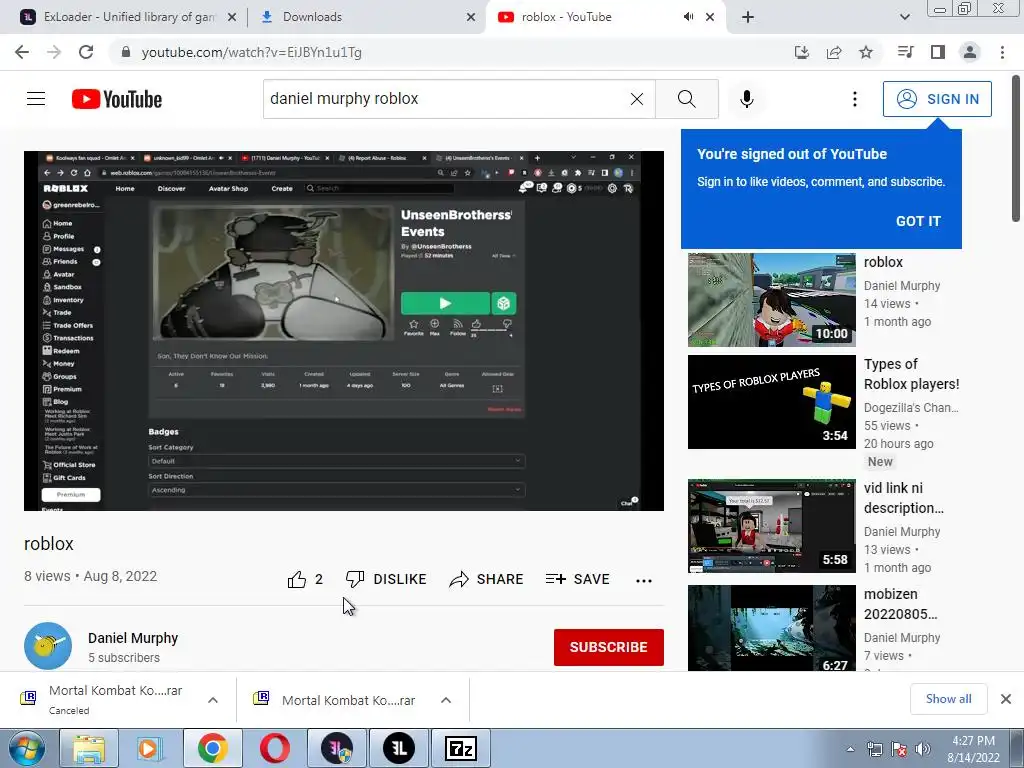Open the Windows Media Player taskbar icon
This screenshot has width=1024, height=768.
pos(151,748)
